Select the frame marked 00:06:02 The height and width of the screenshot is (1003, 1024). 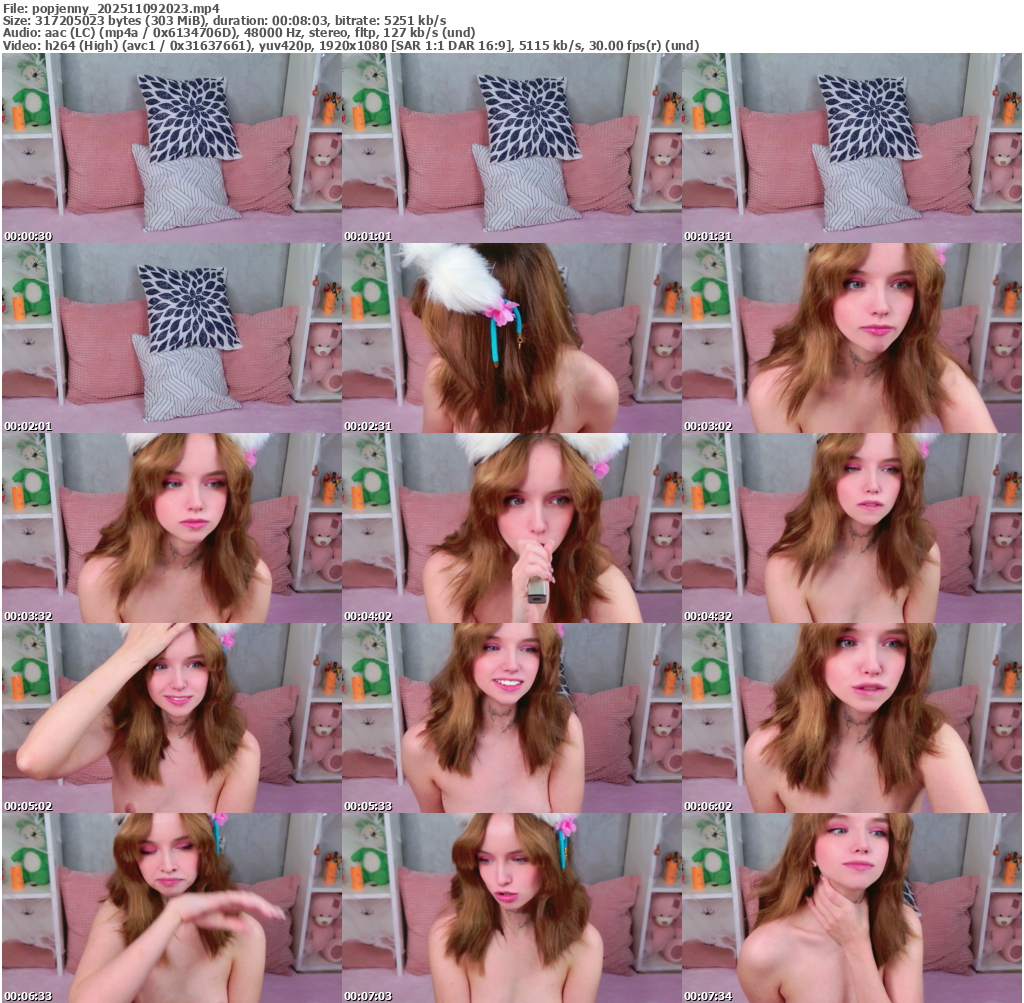click(851, 718)
